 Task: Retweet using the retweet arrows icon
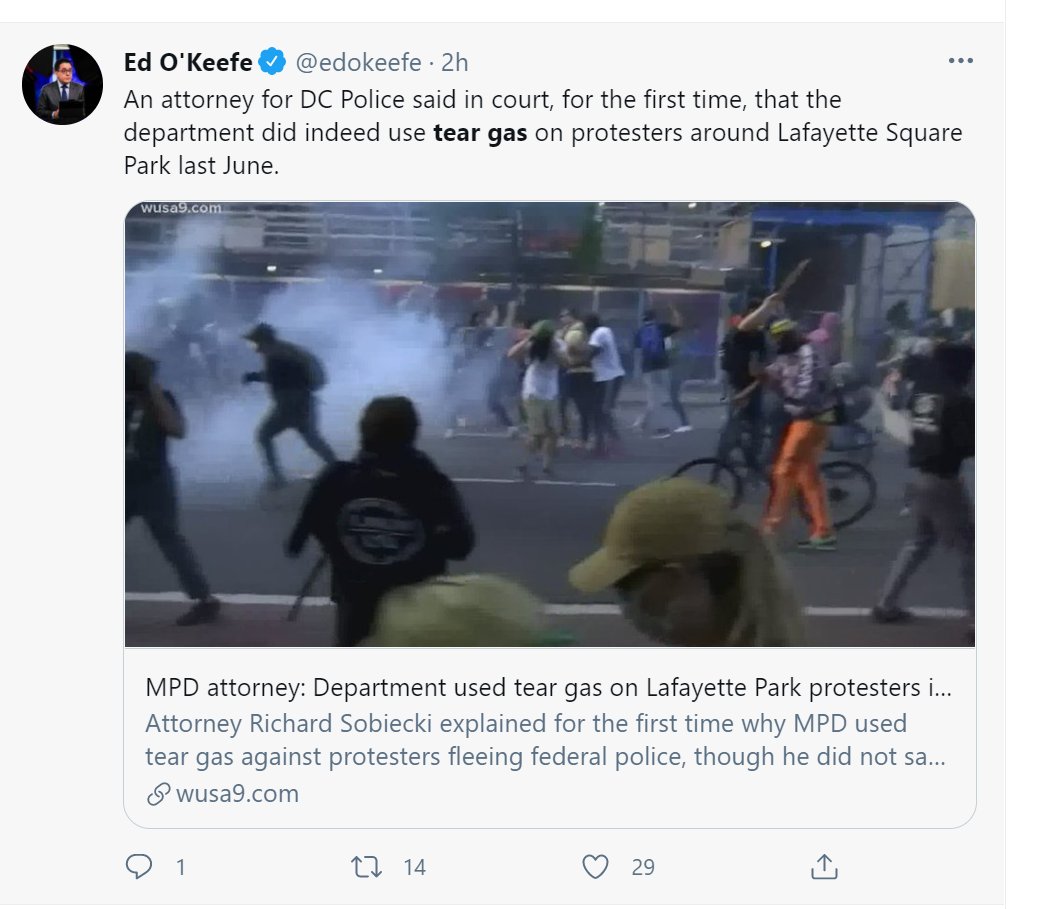[x=366, y=866]
